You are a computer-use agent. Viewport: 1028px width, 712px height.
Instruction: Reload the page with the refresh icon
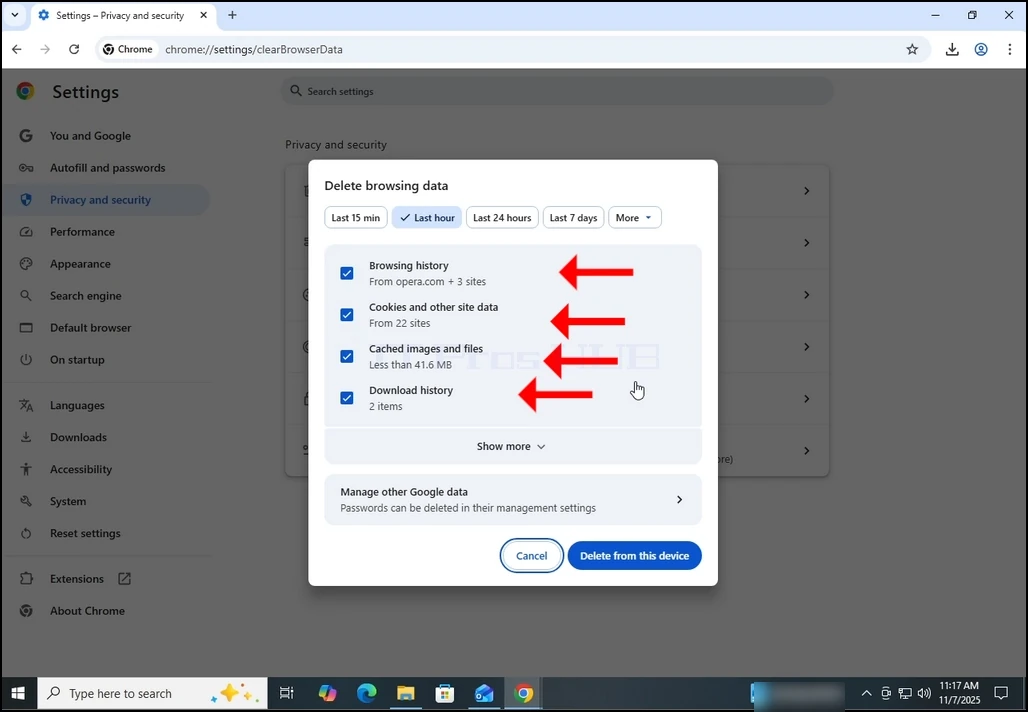click(74, 49)
